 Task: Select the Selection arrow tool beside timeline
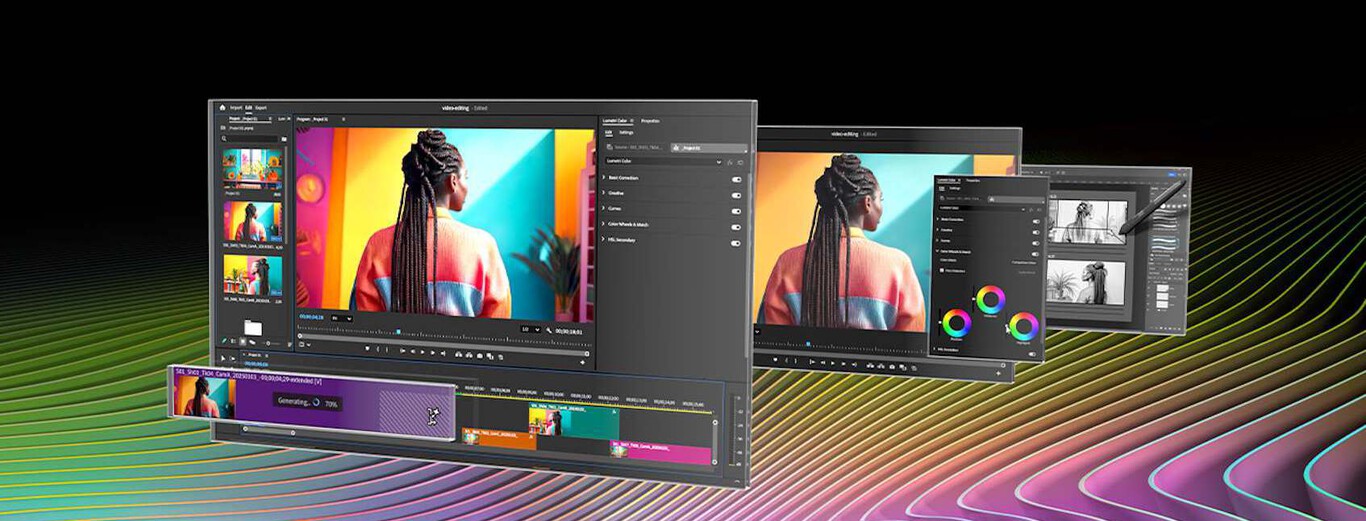223,356
